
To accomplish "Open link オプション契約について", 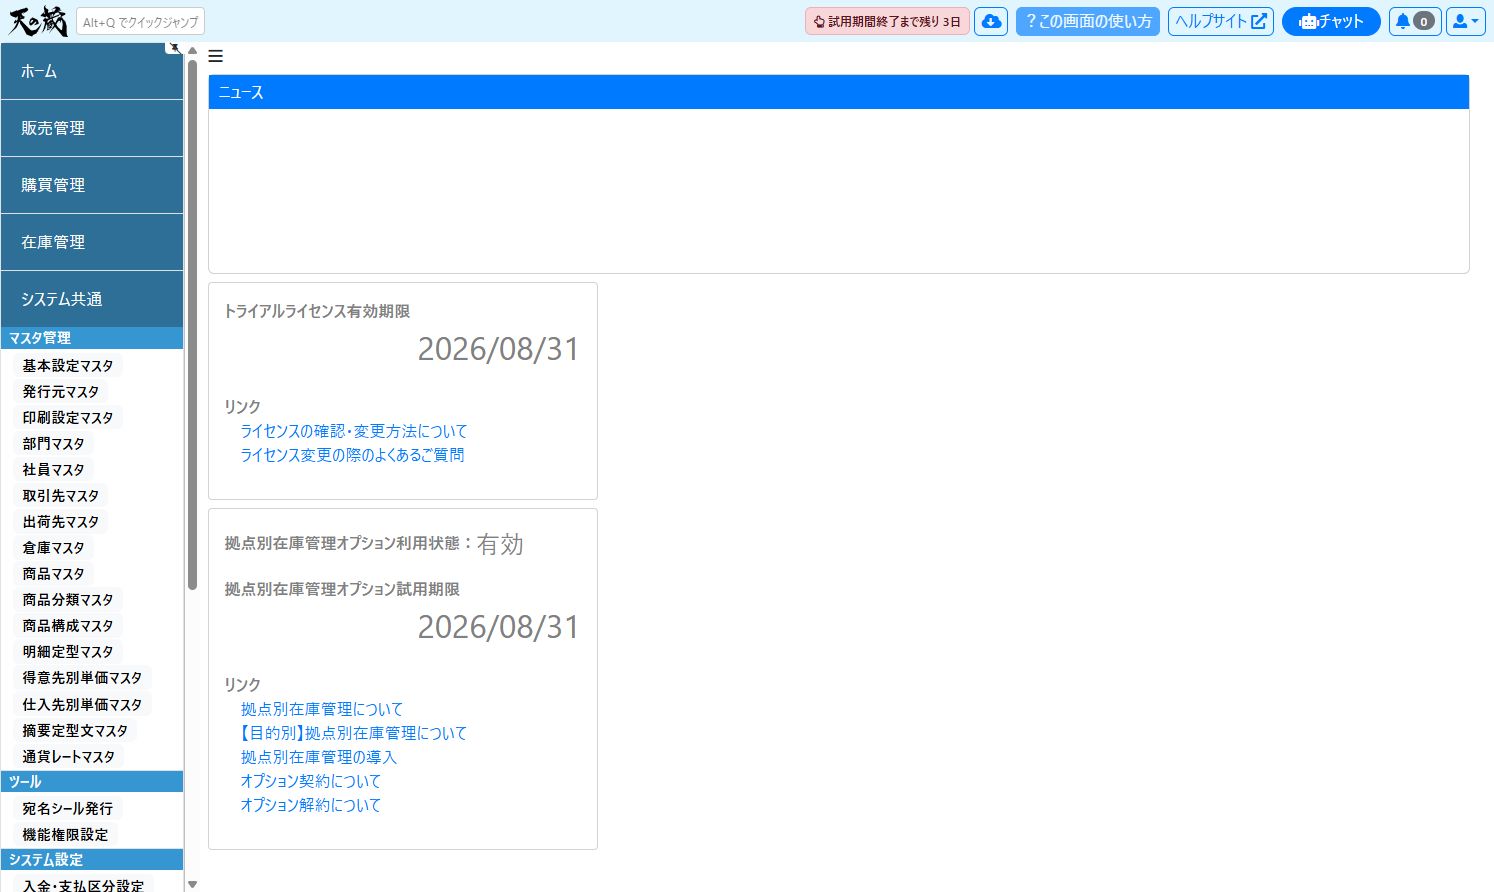I will tap(311, 781).
